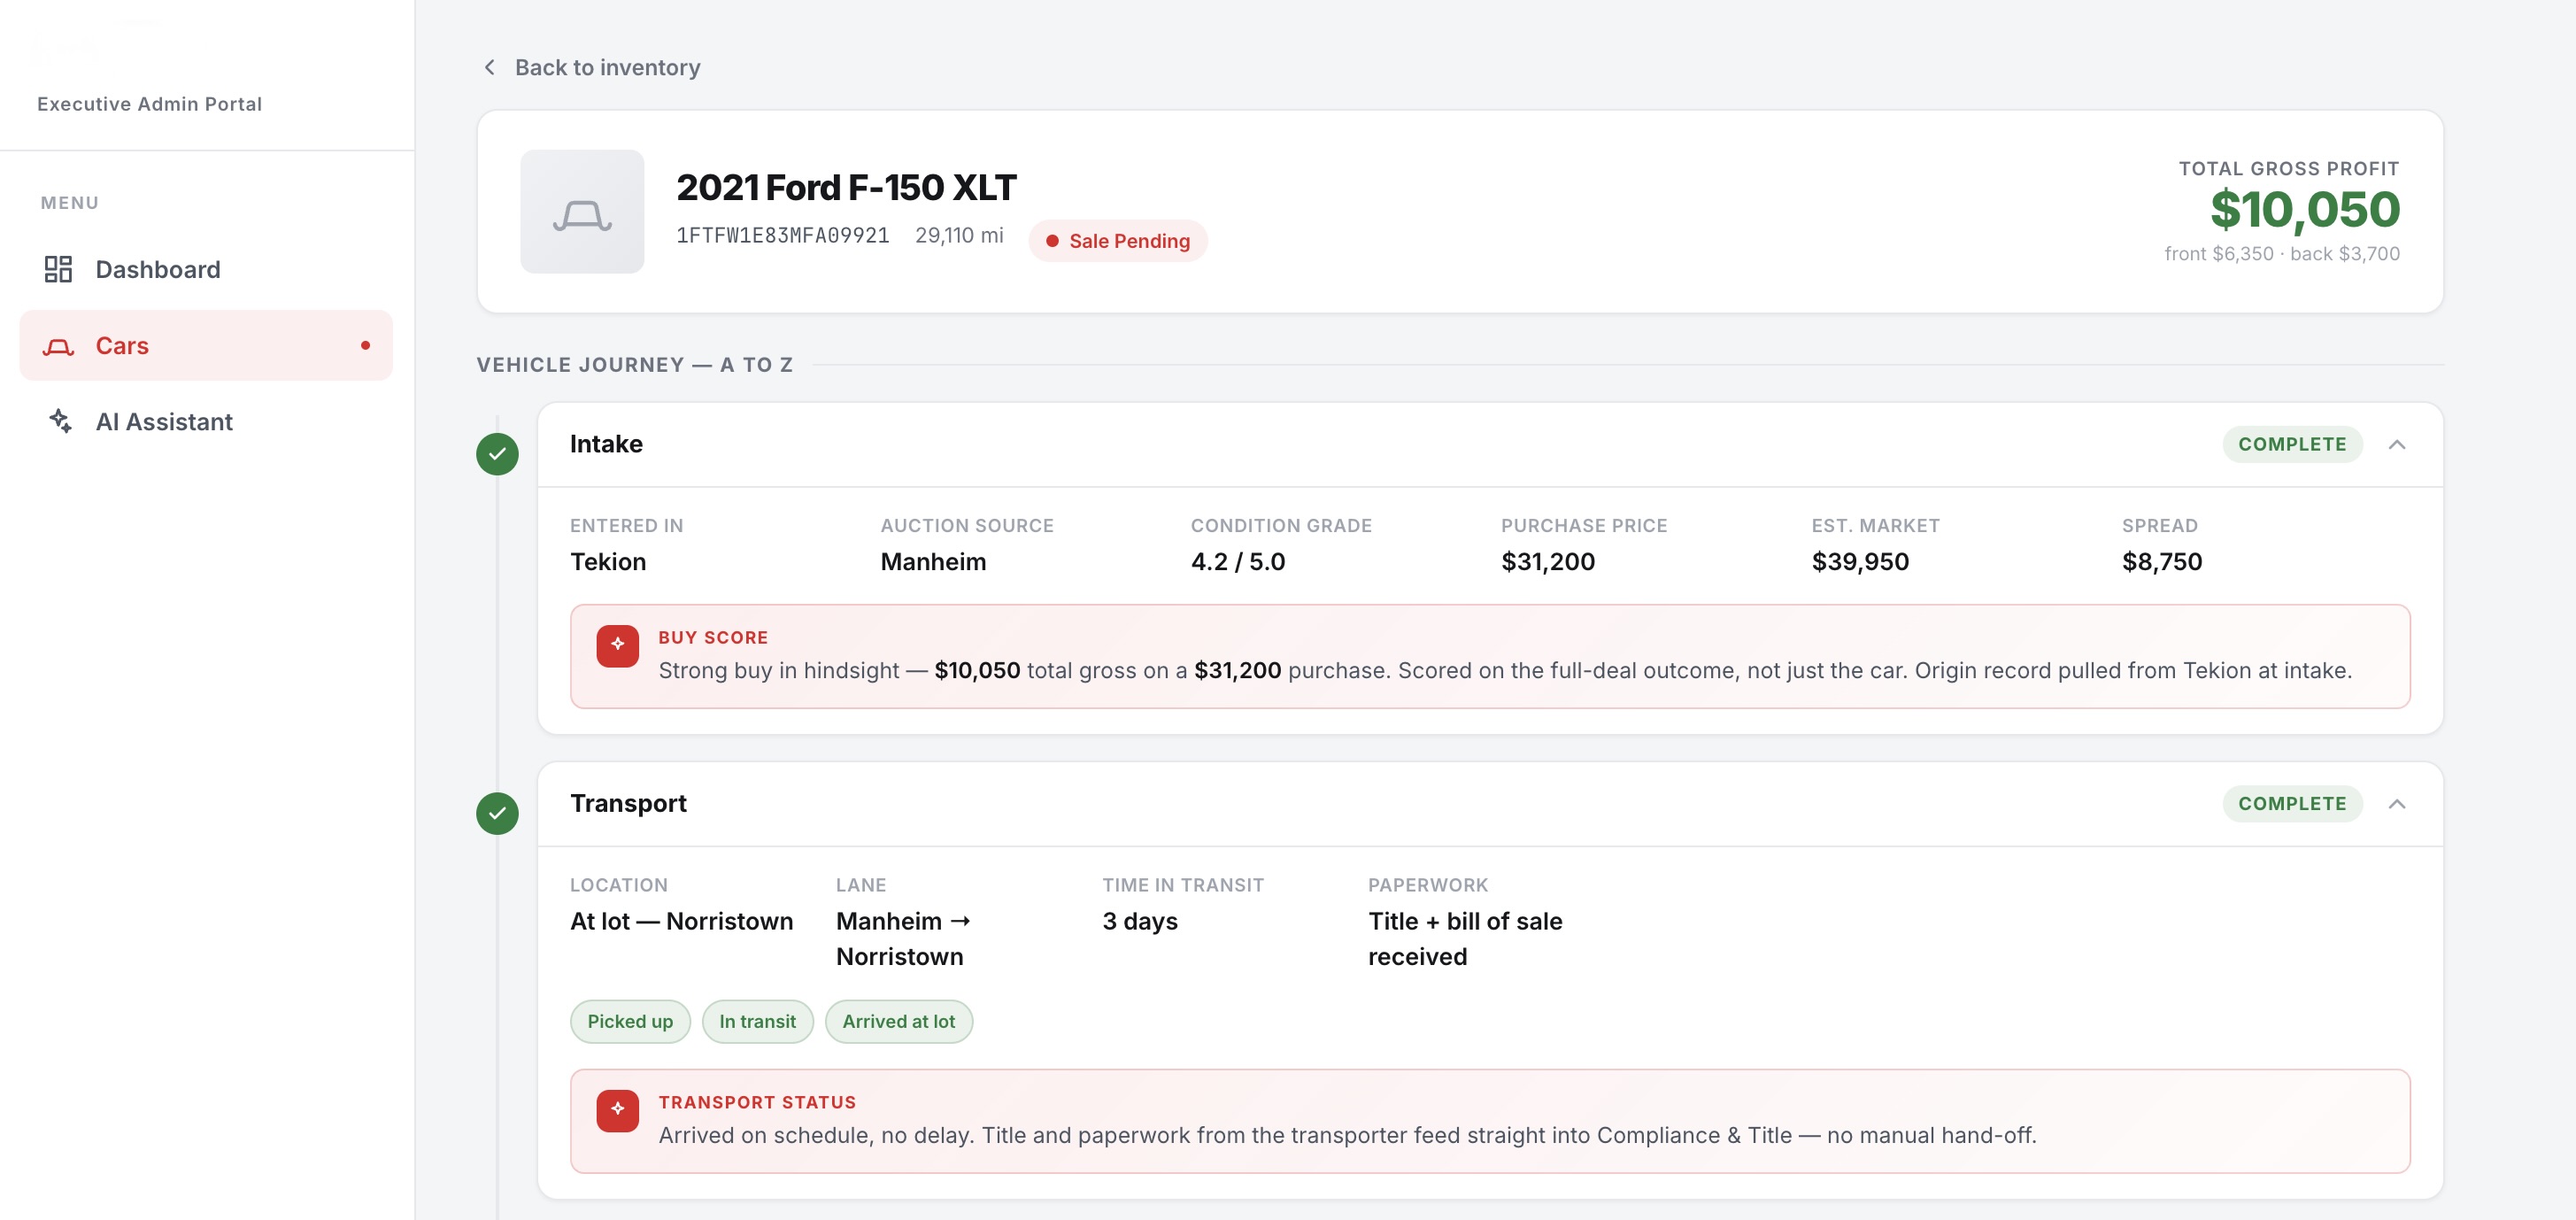The height and width of the screenshot is (1220, 2576).
Task: Collapse the Intake section chevron
Action: point(2396,444)
